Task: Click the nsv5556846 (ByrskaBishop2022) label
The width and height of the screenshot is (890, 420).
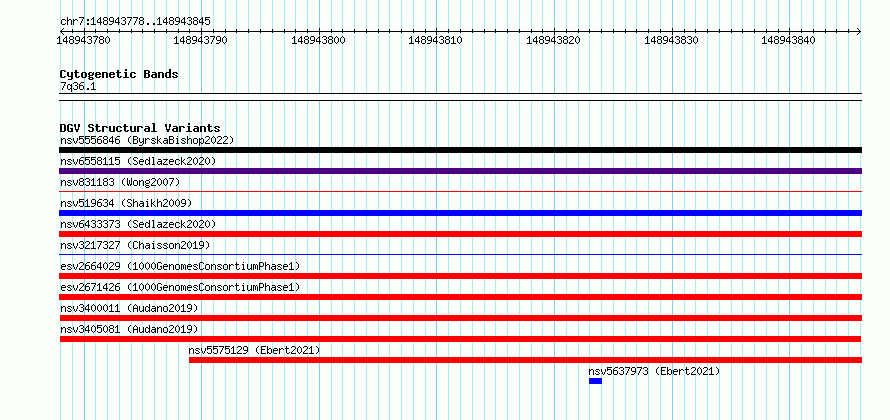Action: 147,140
